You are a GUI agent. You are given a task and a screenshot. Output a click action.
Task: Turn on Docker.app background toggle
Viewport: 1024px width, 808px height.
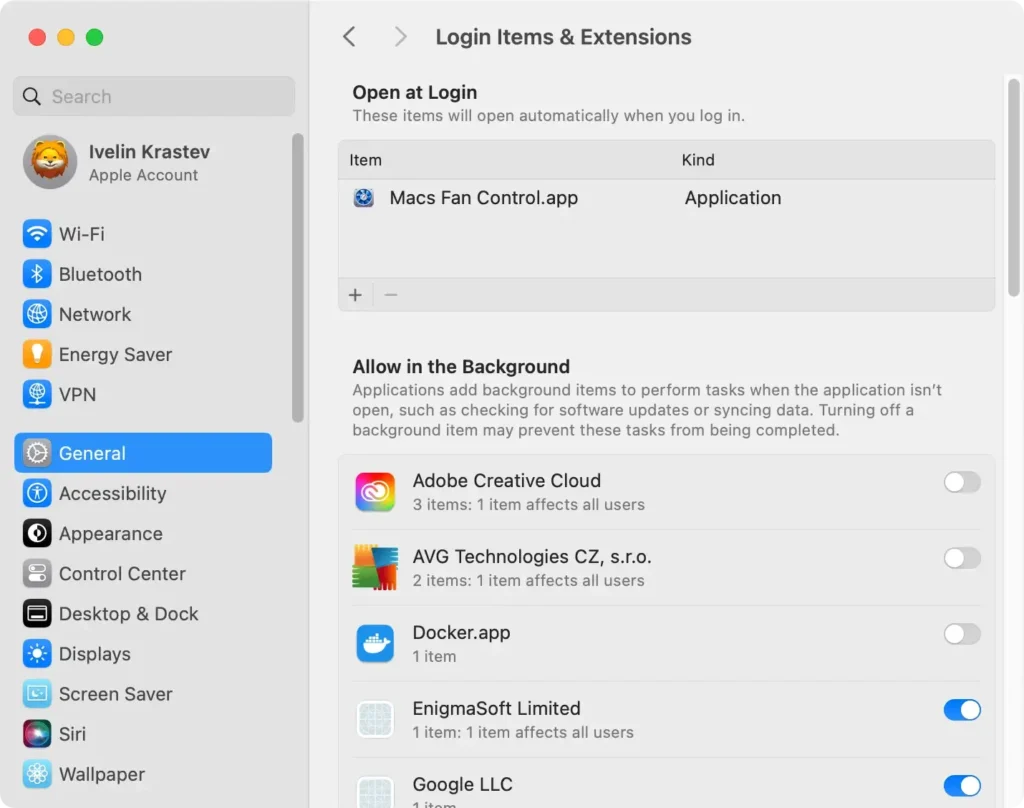(x=961, y=634)
